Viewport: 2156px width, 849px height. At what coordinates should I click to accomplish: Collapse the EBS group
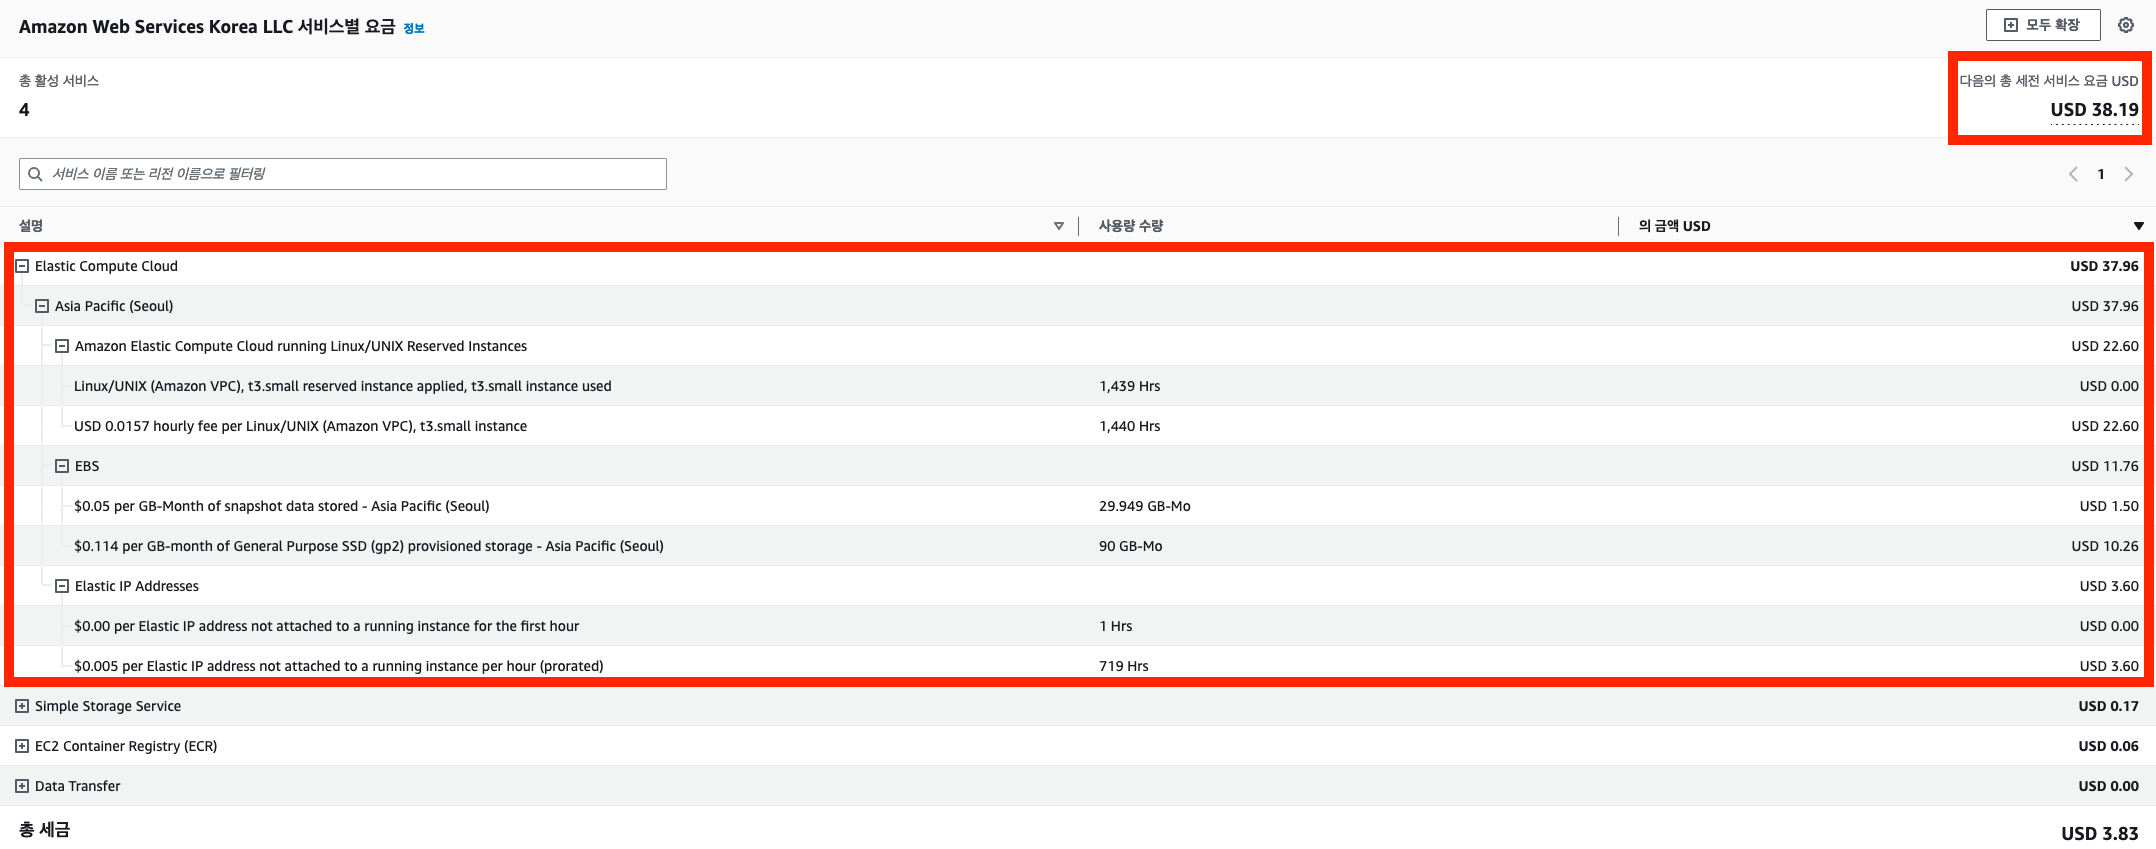(62, 466)
